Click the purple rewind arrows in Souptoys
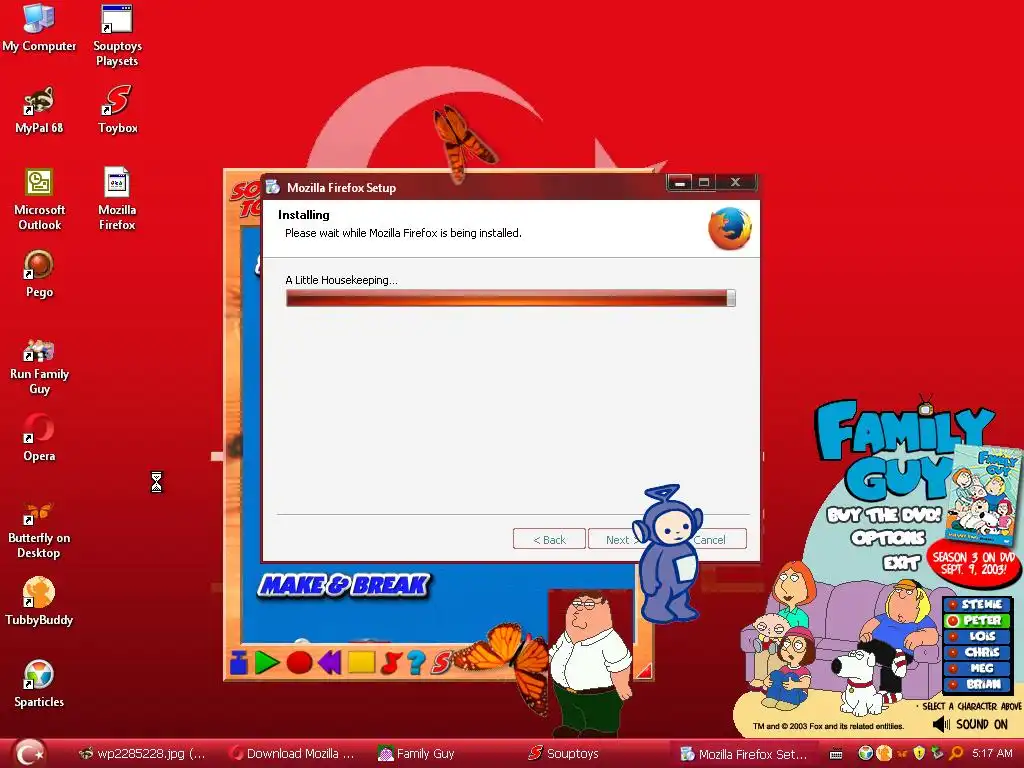 (330, 662)
